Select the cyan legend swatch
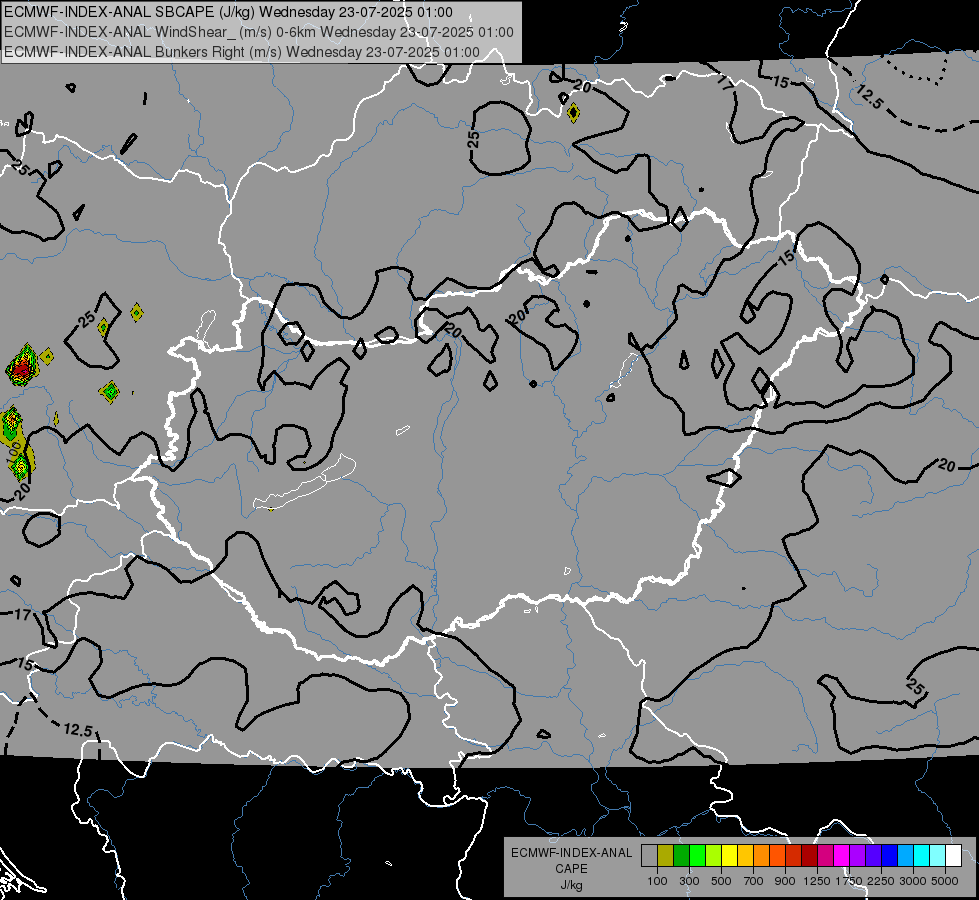 [x=922, y=856]
